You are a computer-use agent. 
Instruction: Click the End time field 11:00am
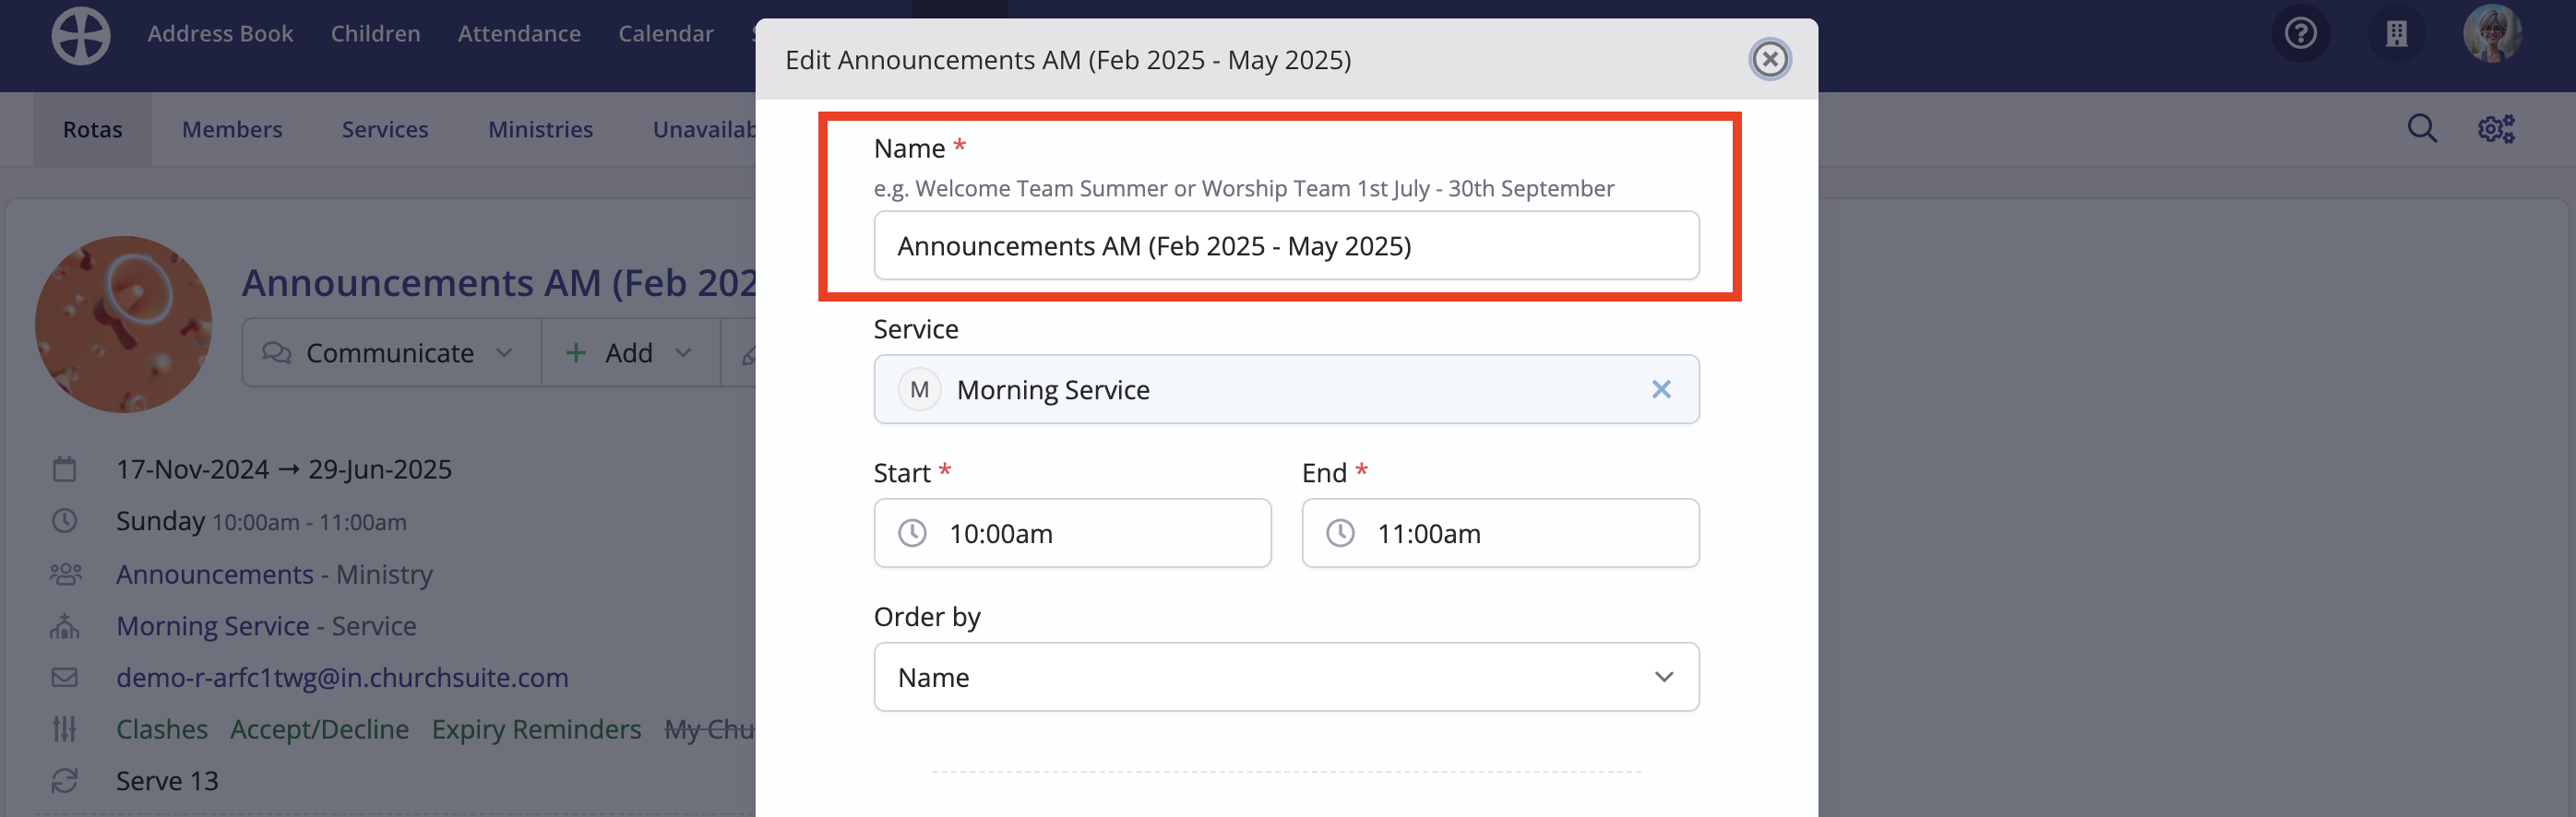point(1500,533)
